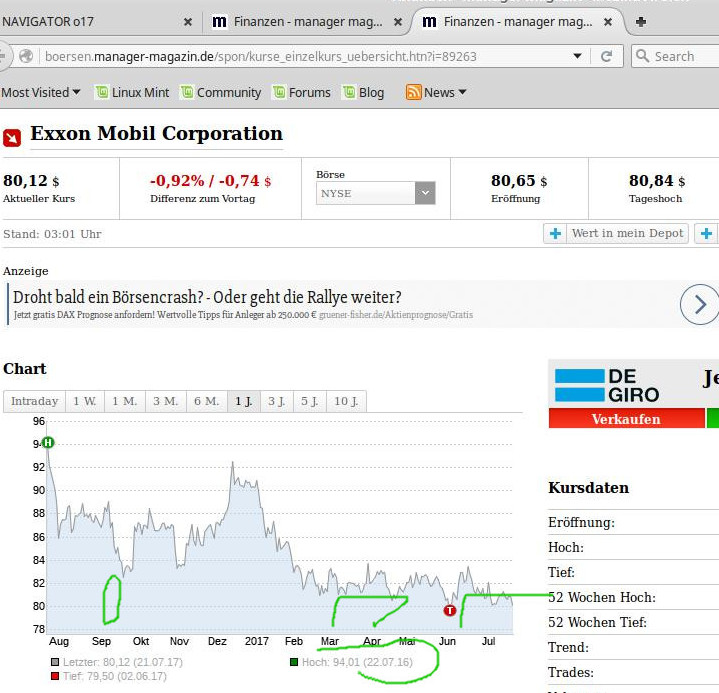Click the Stand: 03:01 Uhr timestamp
This screenshot has width=719, height=693.
pyautogui.click(x=52, y=234)
